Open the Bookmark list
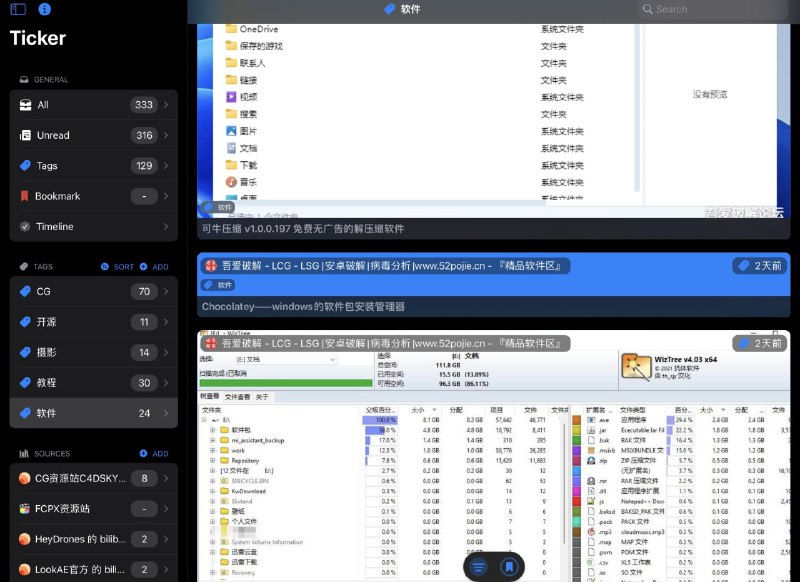The height and width of the screenshot is (582, 800). point(94,196)
